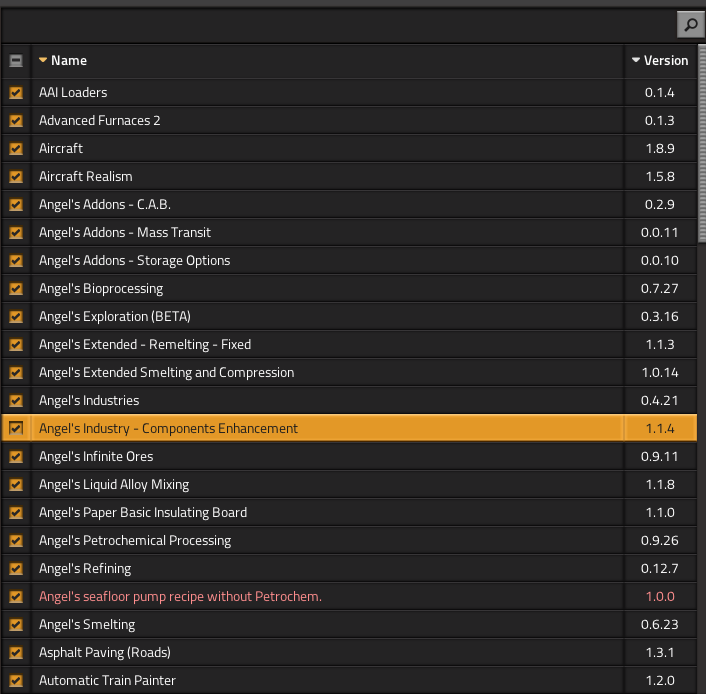Select the Aircraft Realism mod name
The height and width of the screenshot is (694, 706).
coord(86,176)
